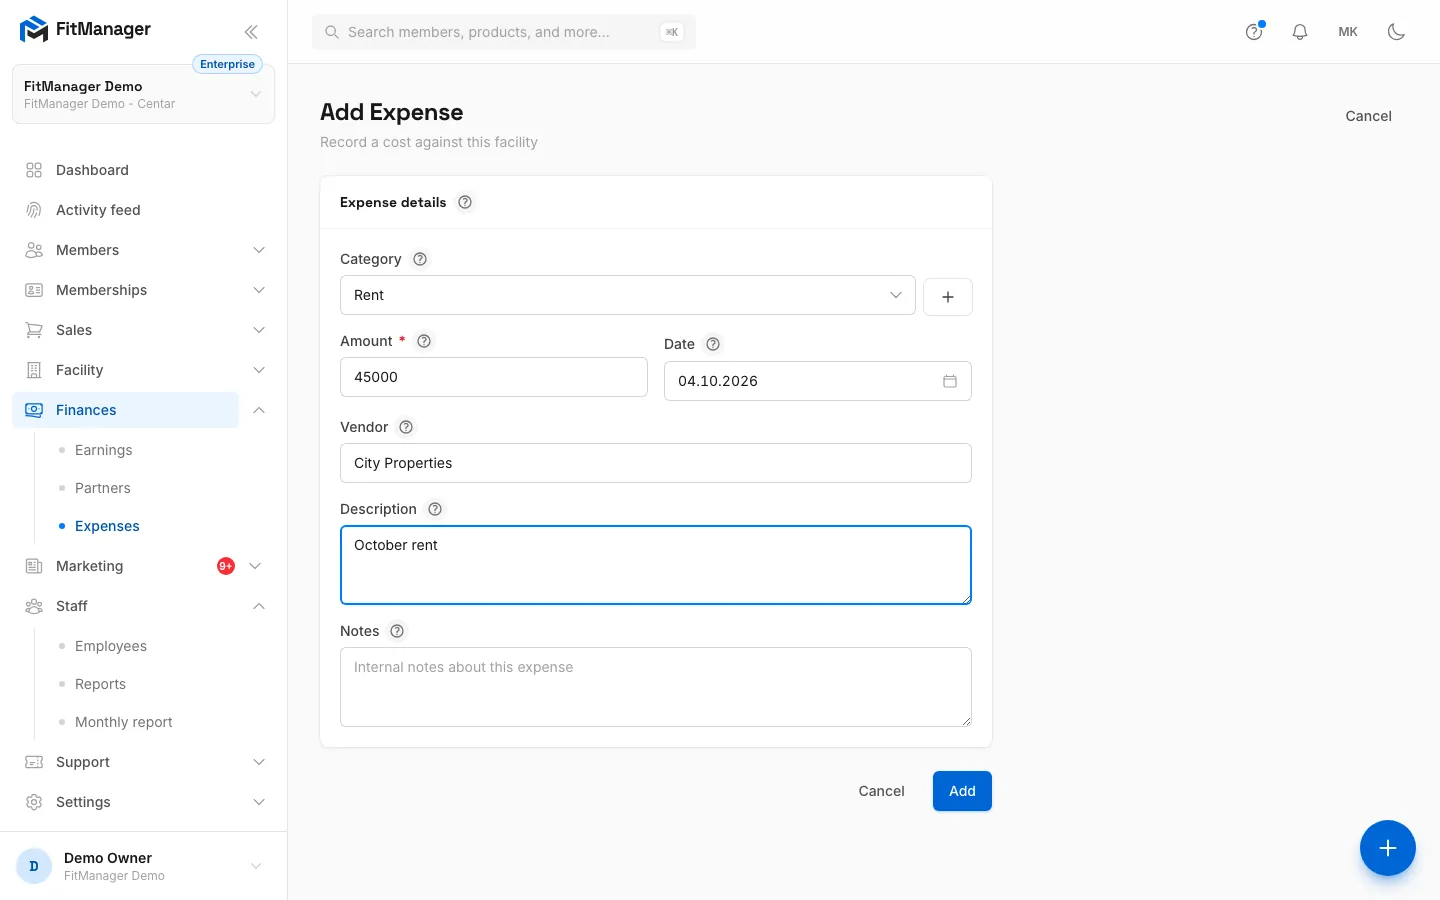Select Expenses in the sidebar
Image resolution: width=1440 pixels, height=900 pixels.
click(107, 526)
